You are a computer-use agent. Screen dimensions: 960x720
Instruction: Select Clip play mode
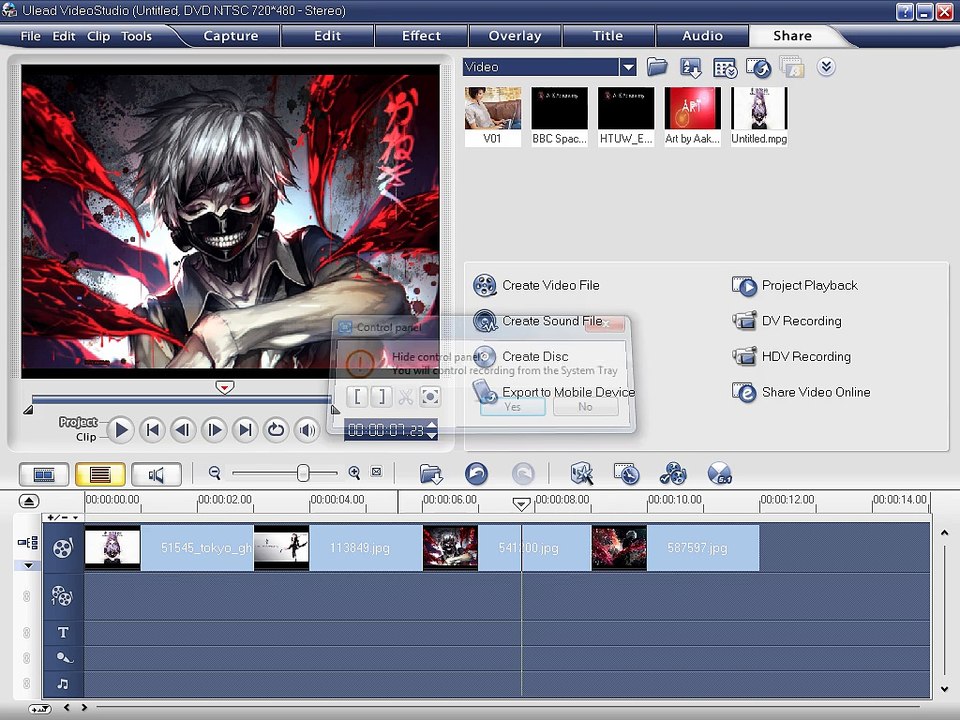click(86, 437)
